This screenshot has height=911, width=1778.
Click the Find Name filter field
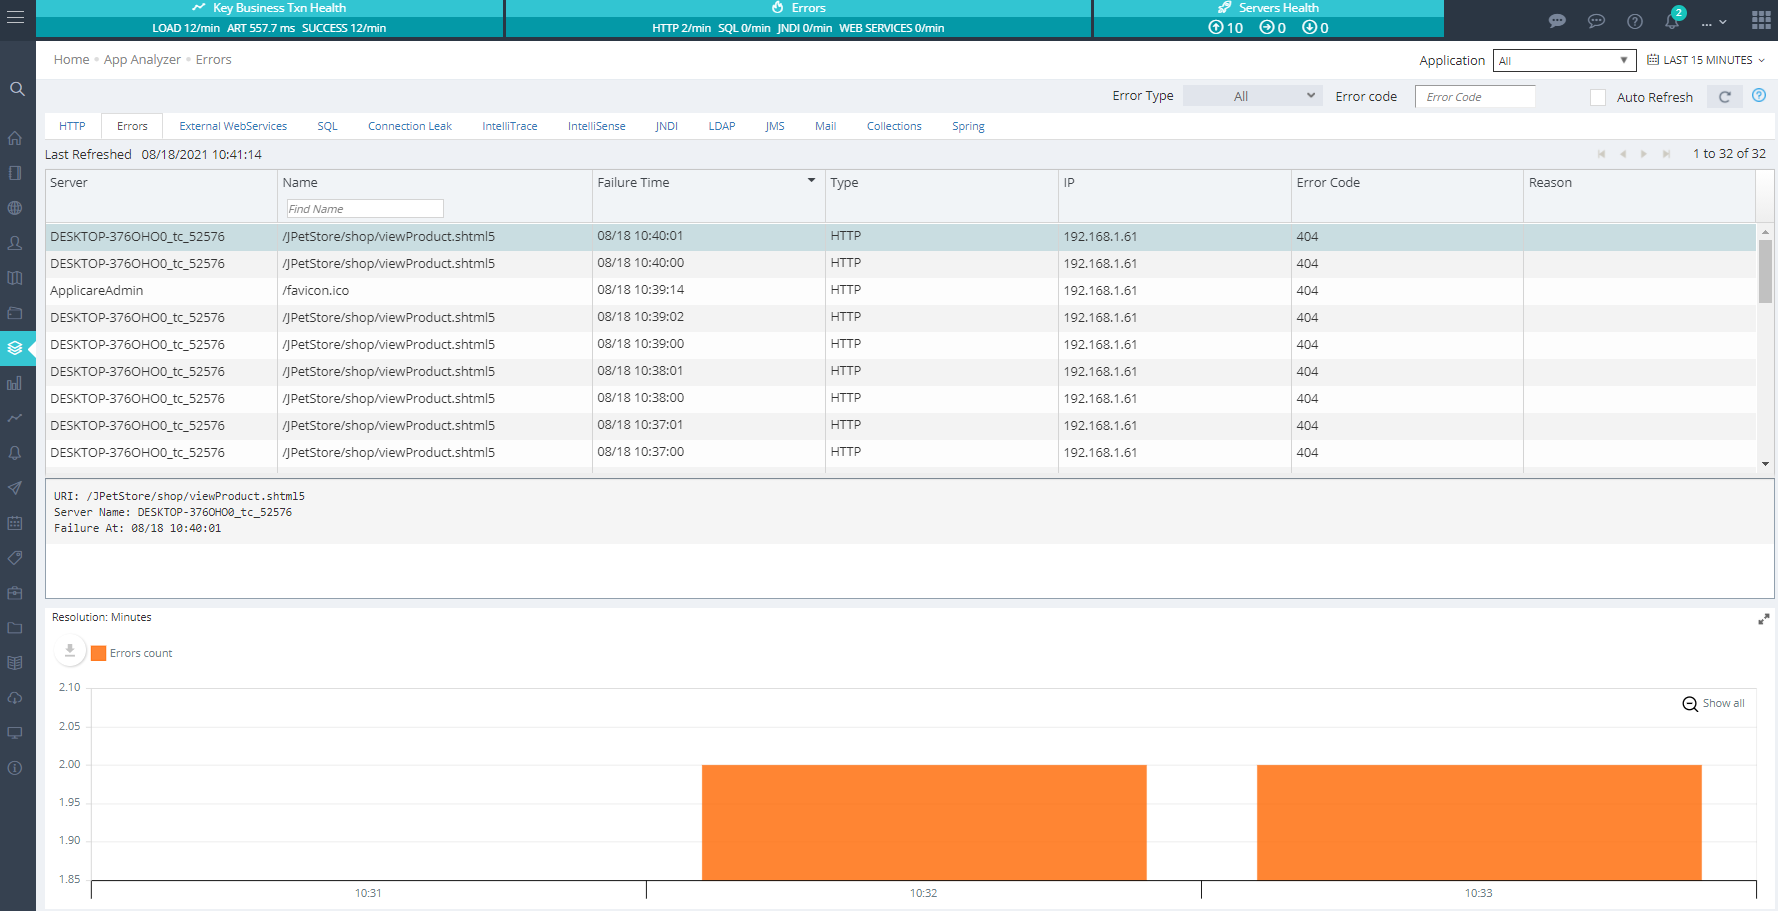click(x=364, y=208)
